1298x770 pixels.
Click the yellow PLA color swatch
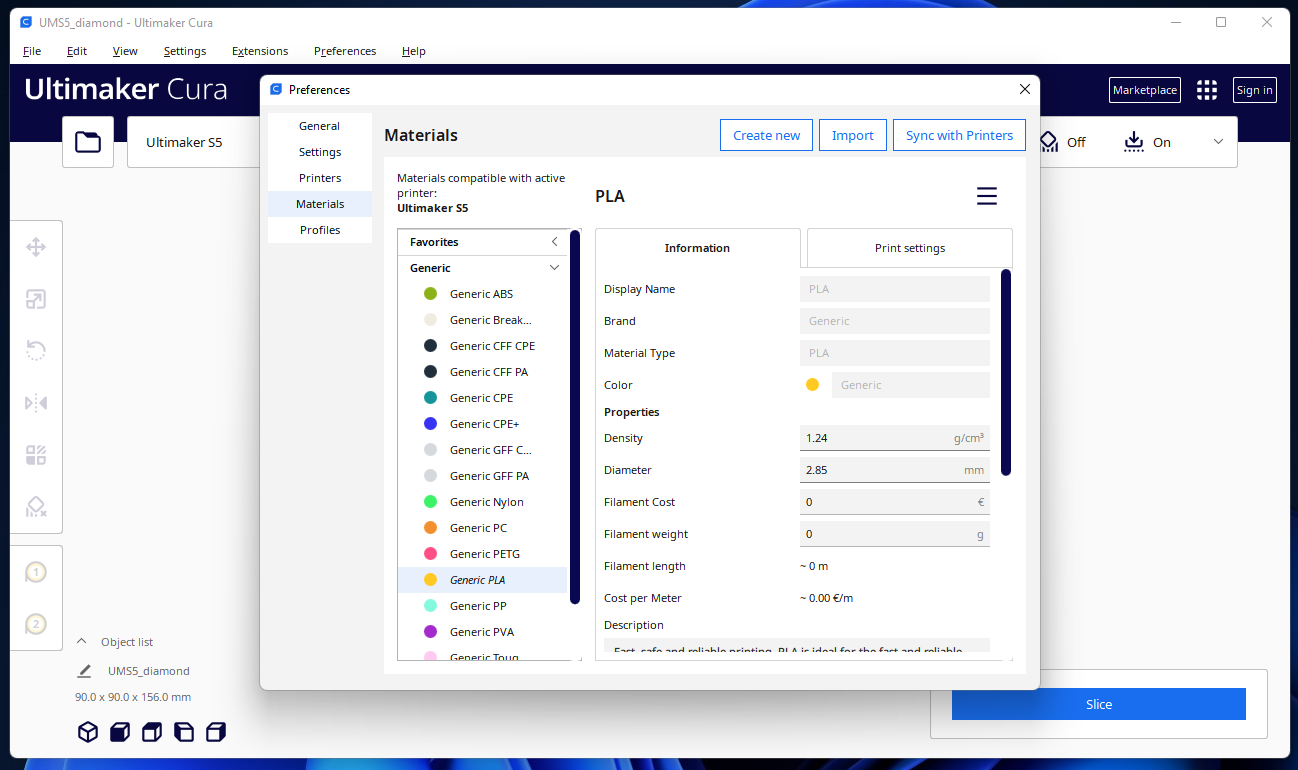pyautogui.click(x=812, y=385)
